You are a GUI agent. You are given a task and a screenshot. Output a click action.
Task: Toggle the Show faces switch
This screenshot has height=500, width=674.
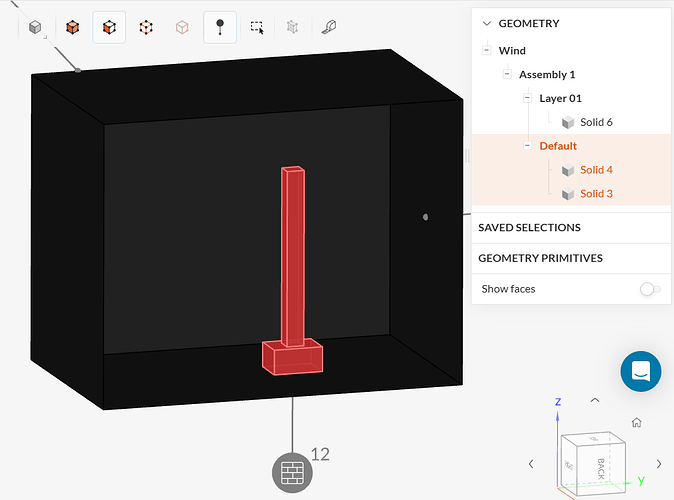(x=650, y=289)
